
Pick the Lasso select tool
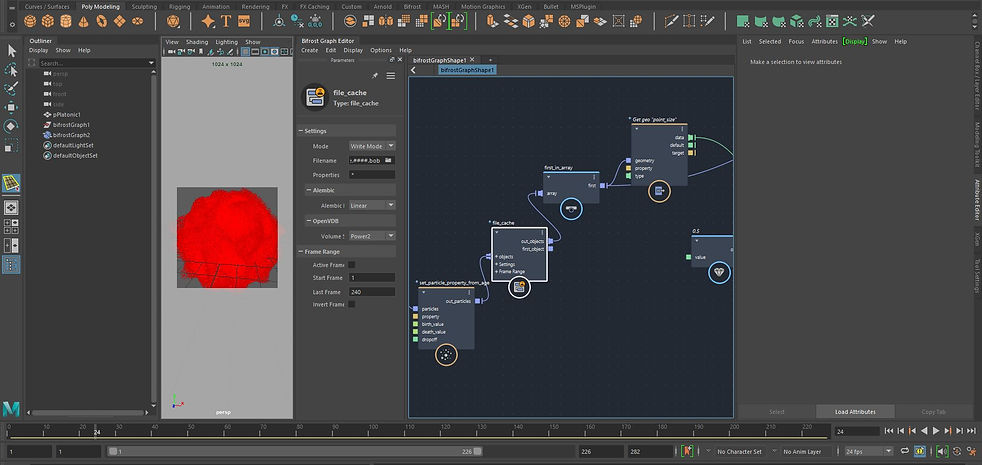tap(11, 70)
